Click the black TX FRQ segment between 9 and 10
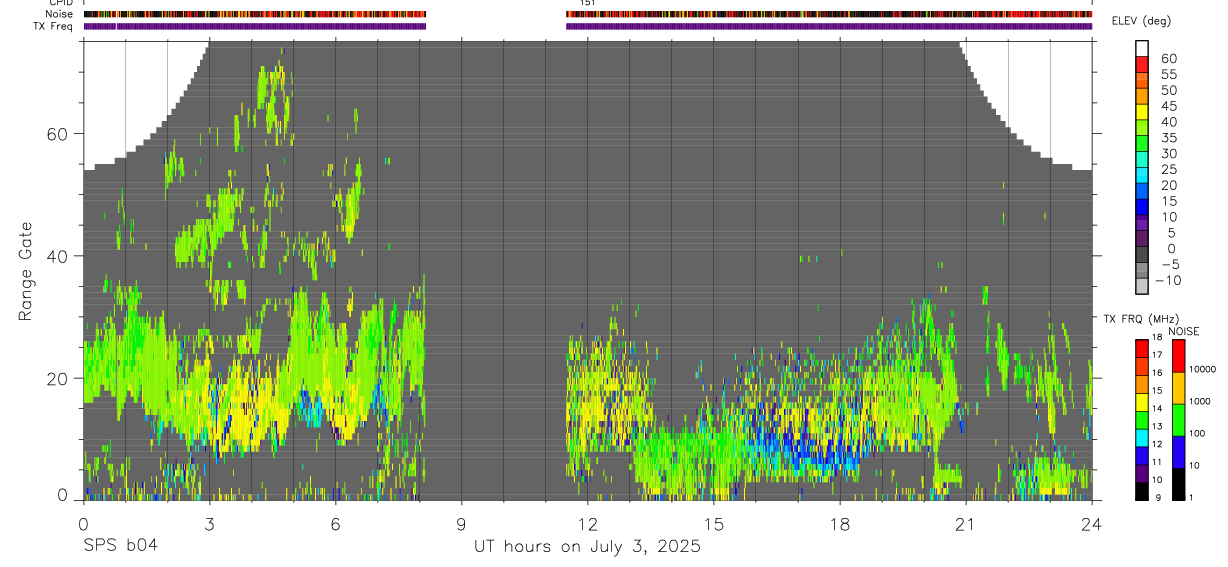The width and height of the screenshot is (1228, 567). tap(1142, 491)
